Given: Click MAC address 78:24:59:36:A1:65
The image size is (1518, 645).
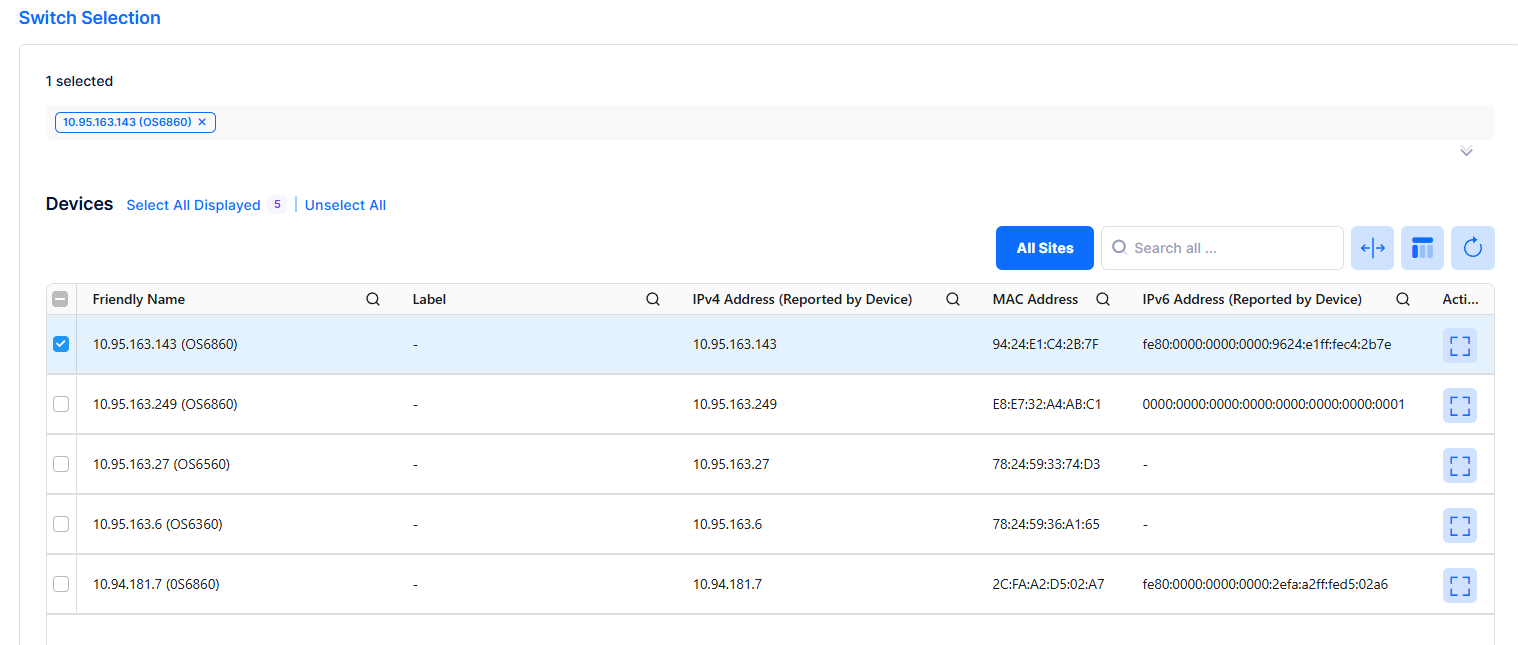Looking at the screenshot, I should (1046, 524).
